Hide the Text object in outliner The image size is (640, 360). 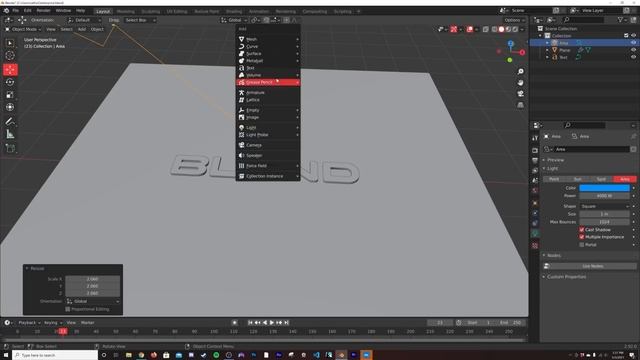[x=633, y=58]
